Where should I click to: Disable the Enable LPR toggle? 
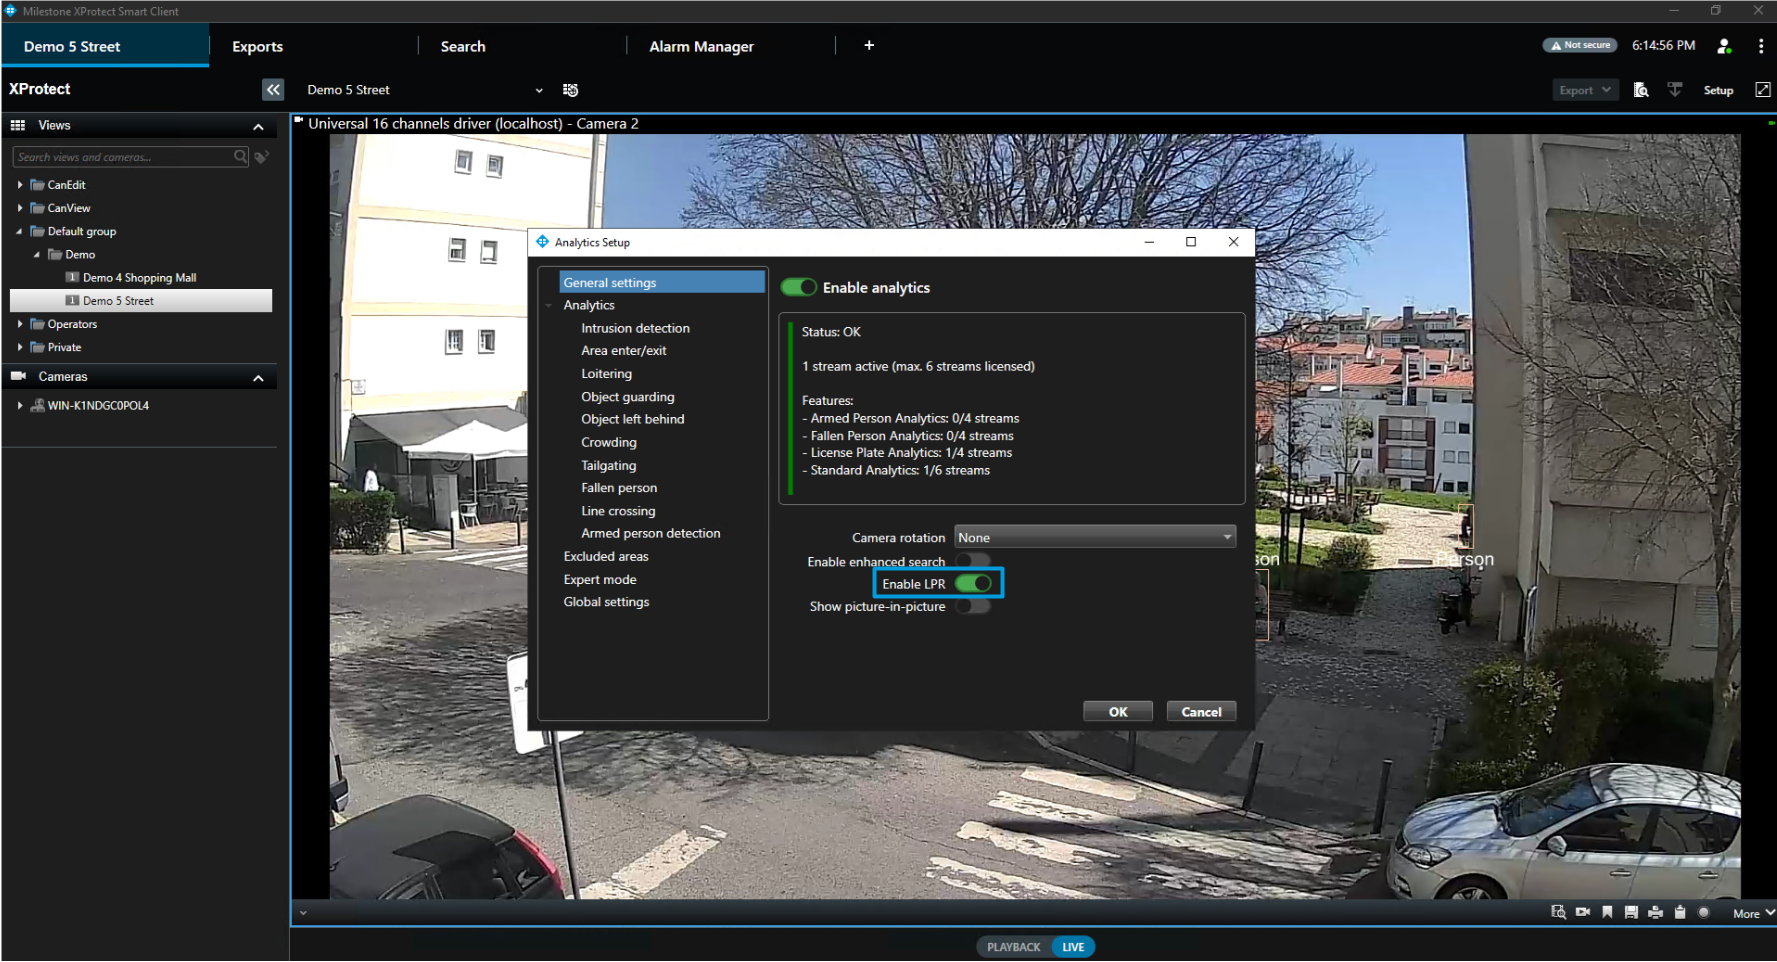pos(973,584)
